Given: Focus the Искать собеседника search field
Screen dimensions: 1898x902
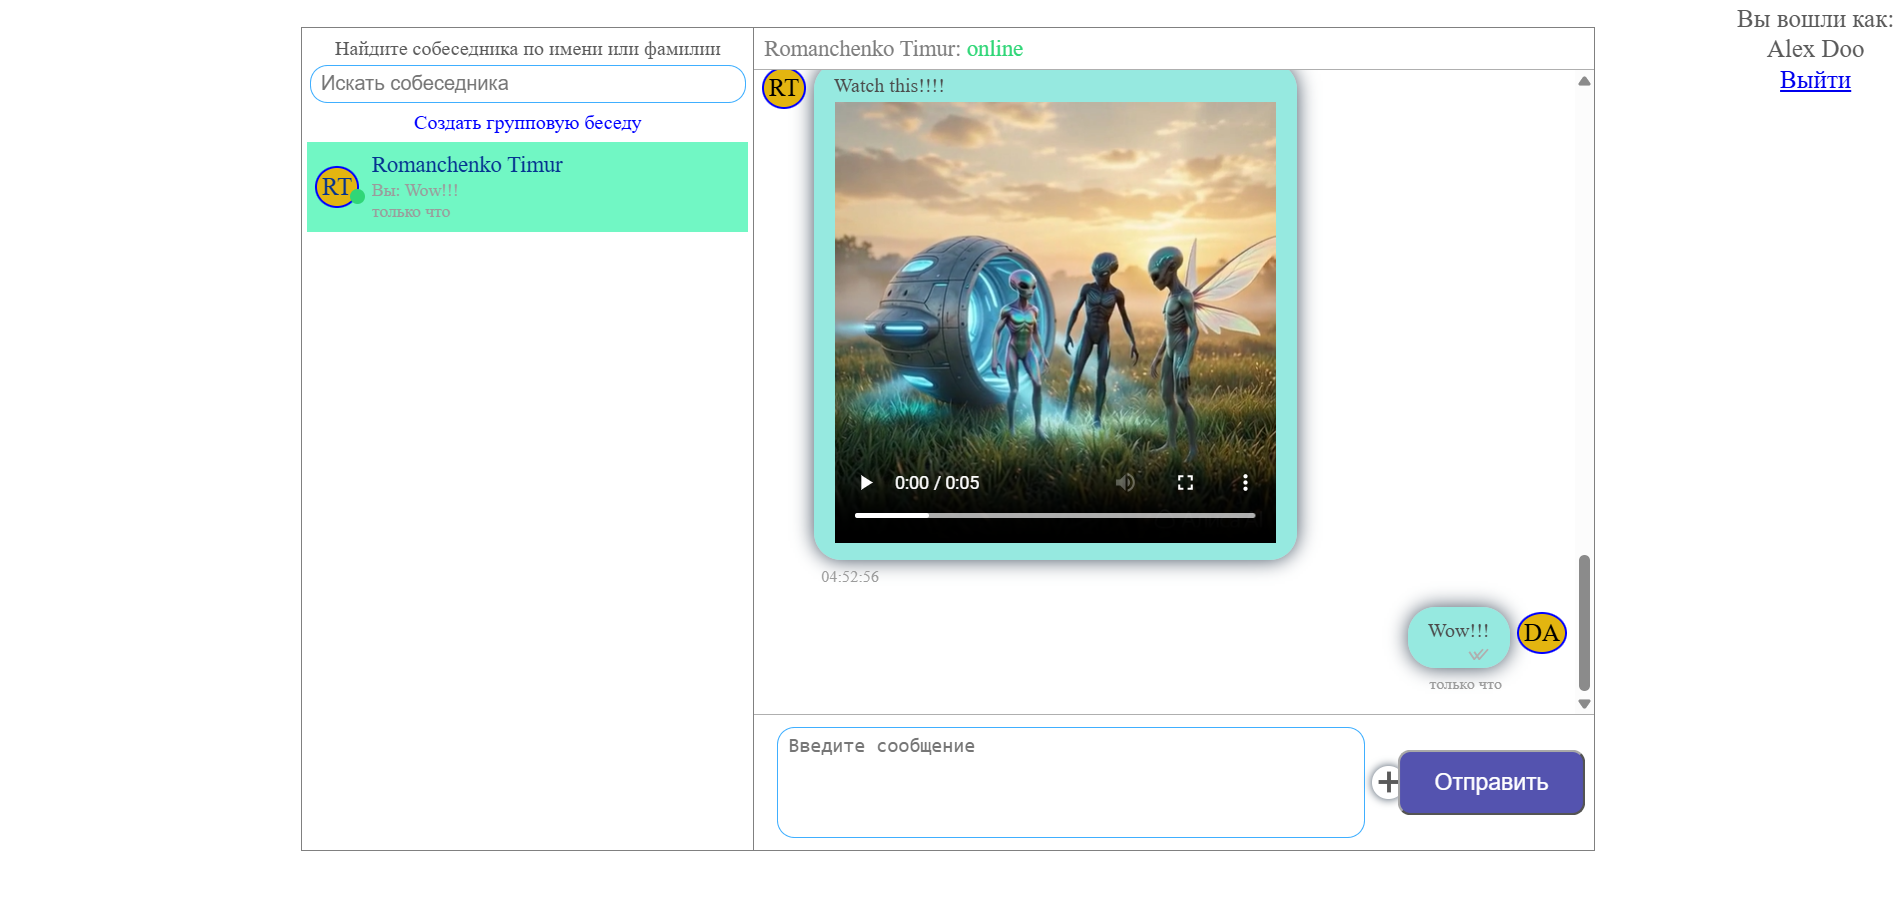Looking at the screenshot, I should point(527,84).
